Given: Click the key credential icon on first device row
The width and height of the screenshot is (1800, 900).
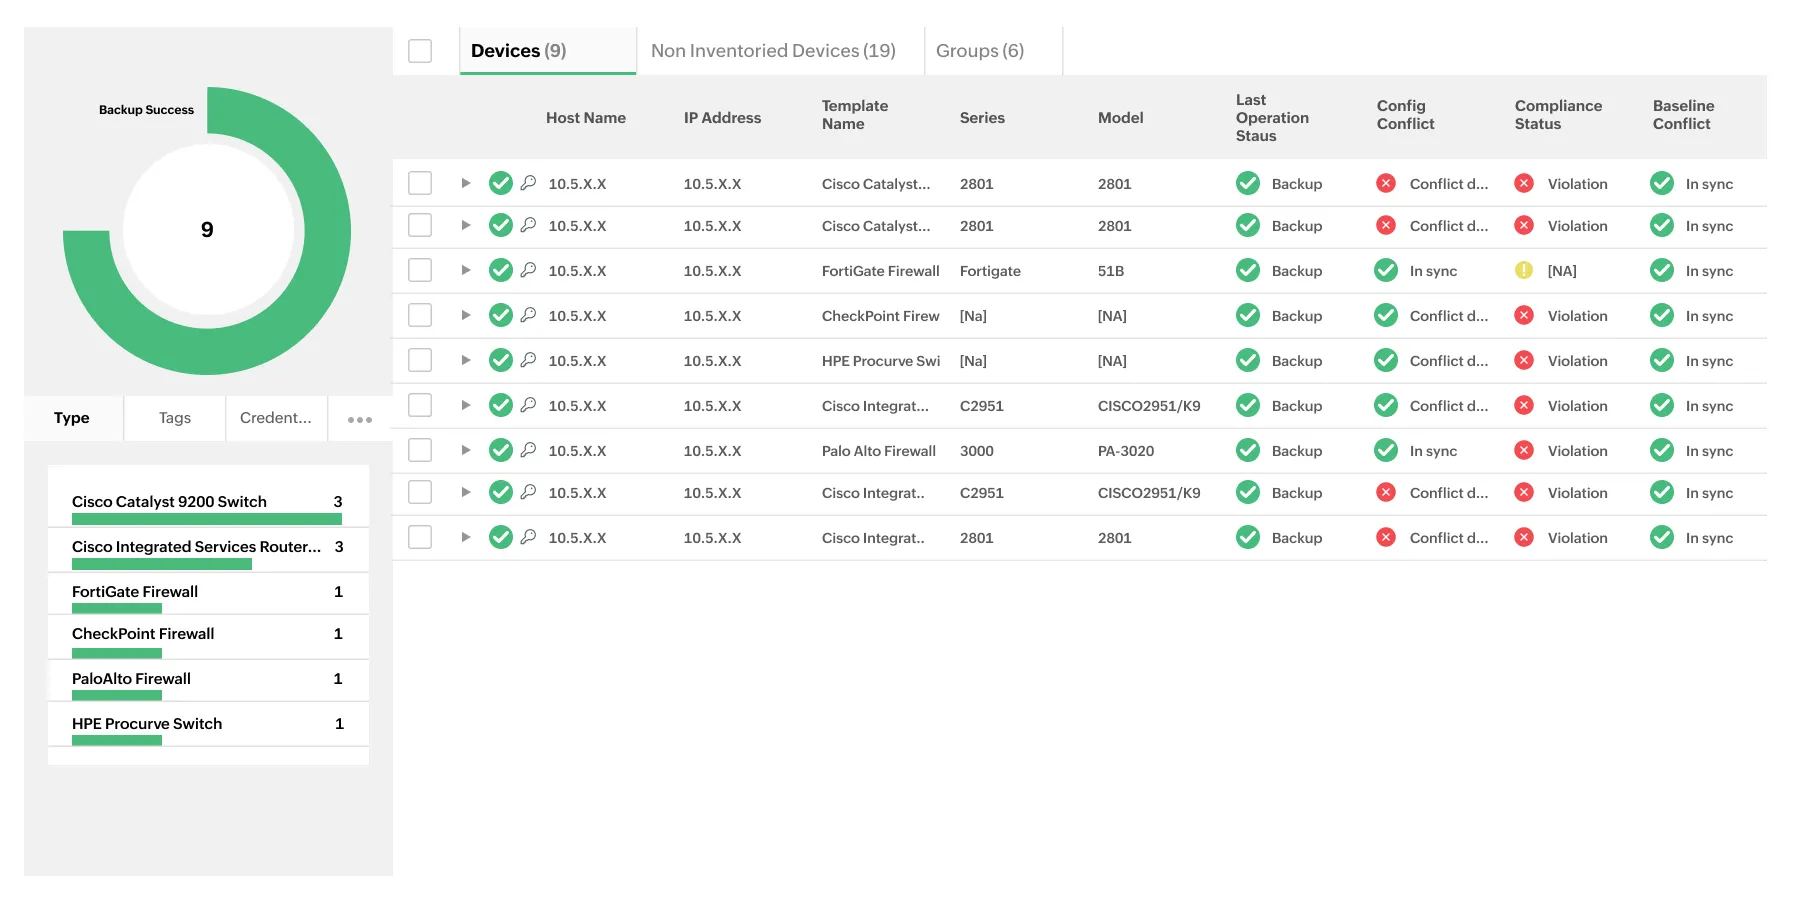Looking at the screenshot, I should point(528,183).
